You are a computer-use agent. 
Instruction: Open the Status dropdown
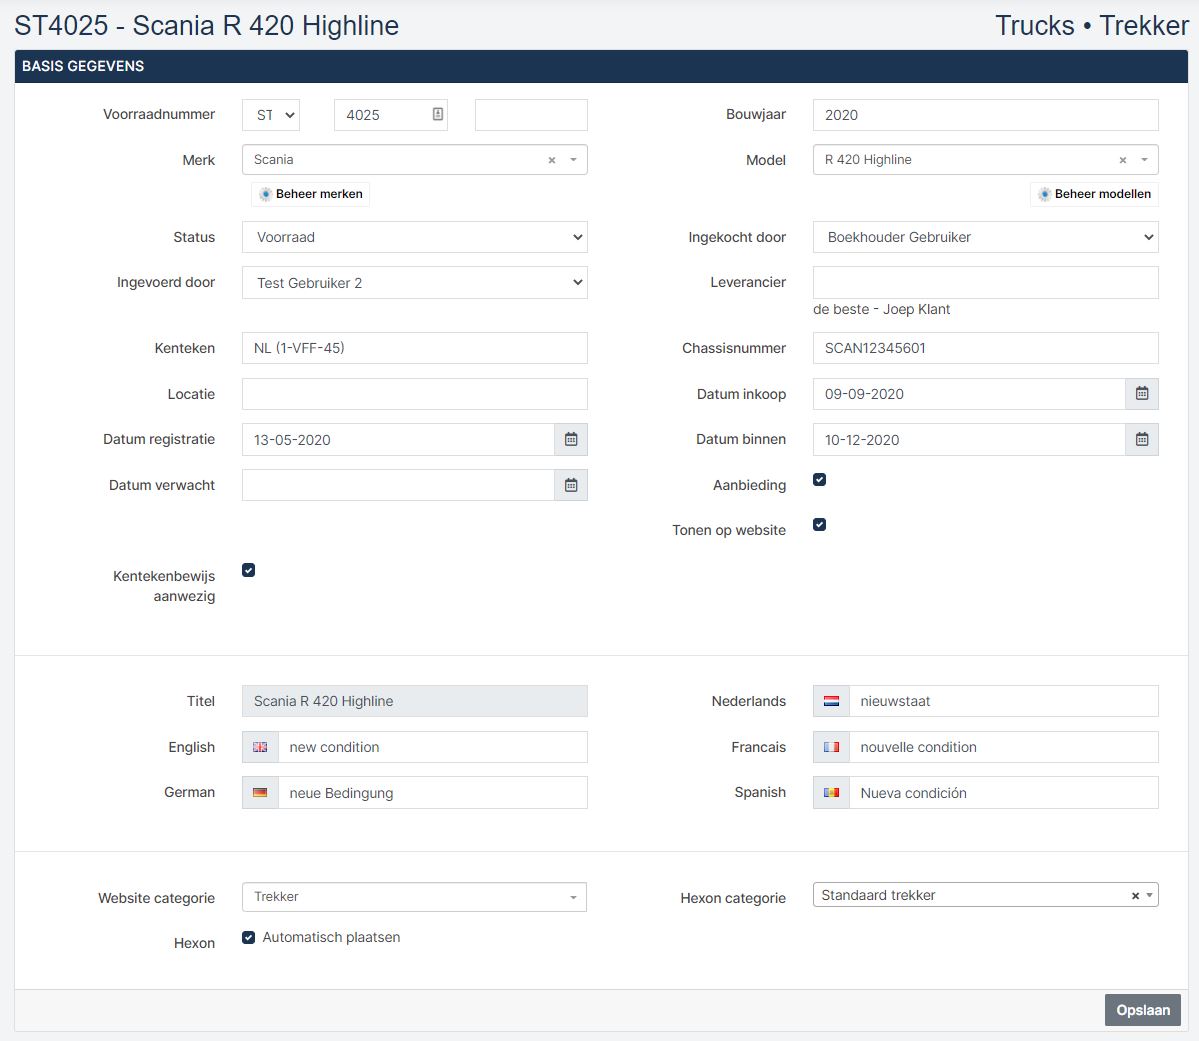pos(414,237)
